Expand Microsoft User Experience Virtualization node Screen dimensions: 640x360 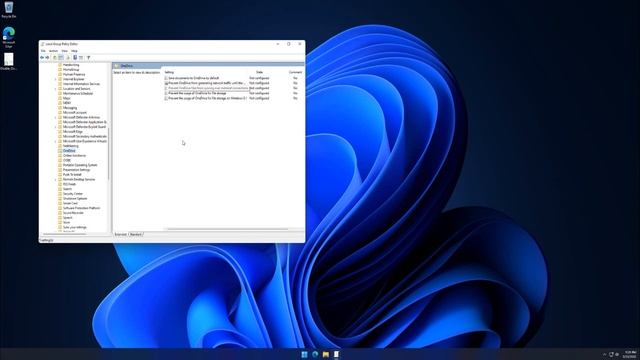[56, 141]
